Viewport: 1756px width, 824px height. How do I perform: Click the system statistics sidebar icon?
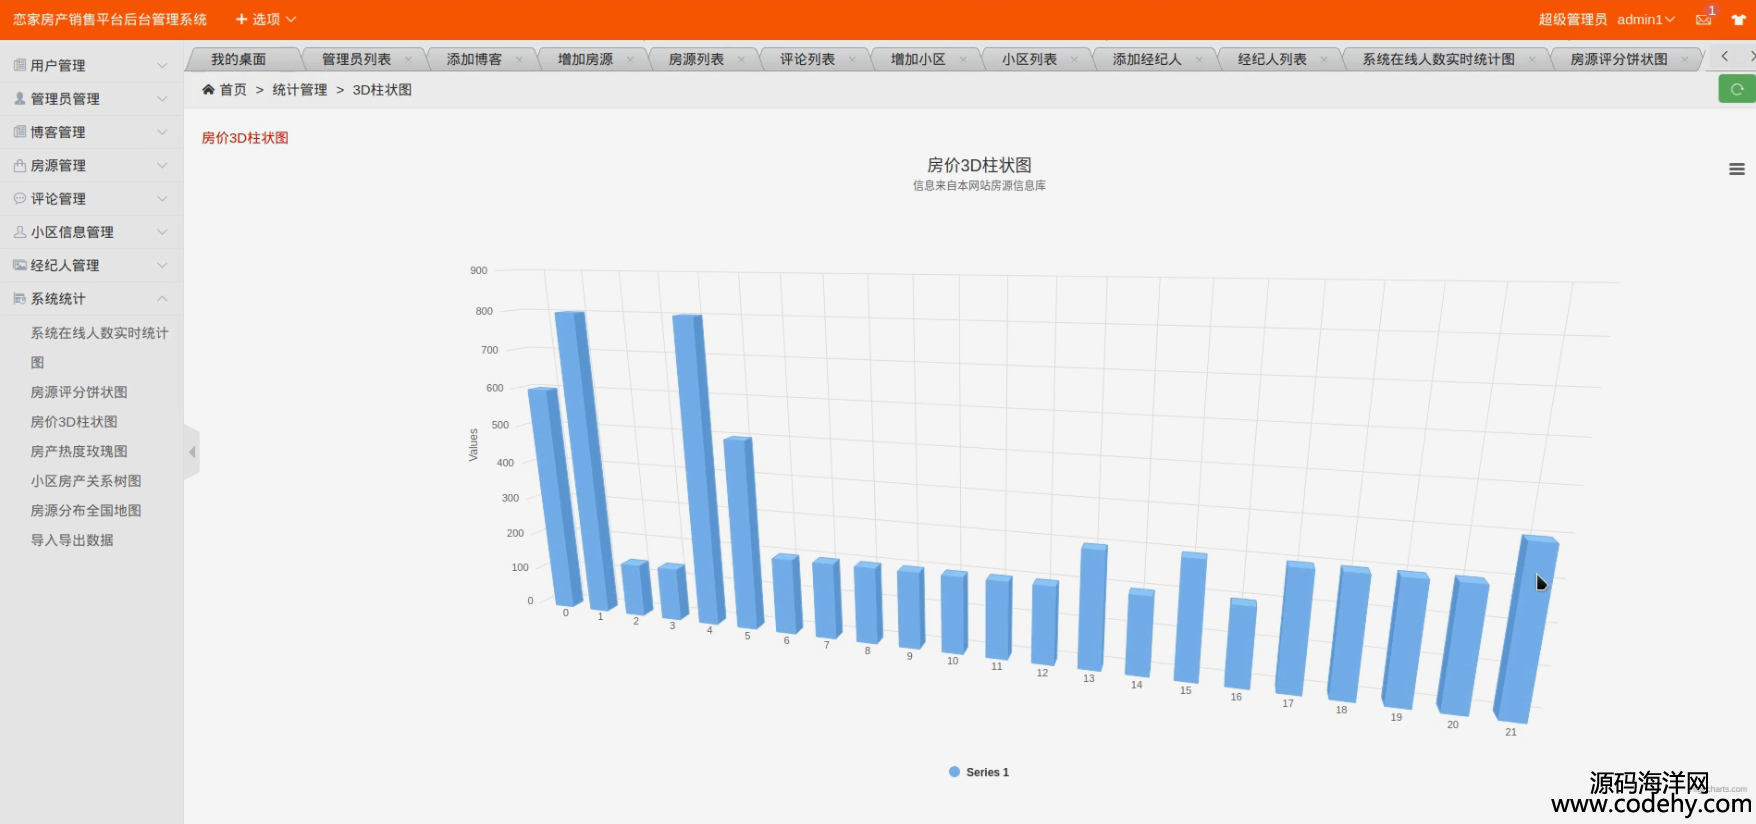20,298
